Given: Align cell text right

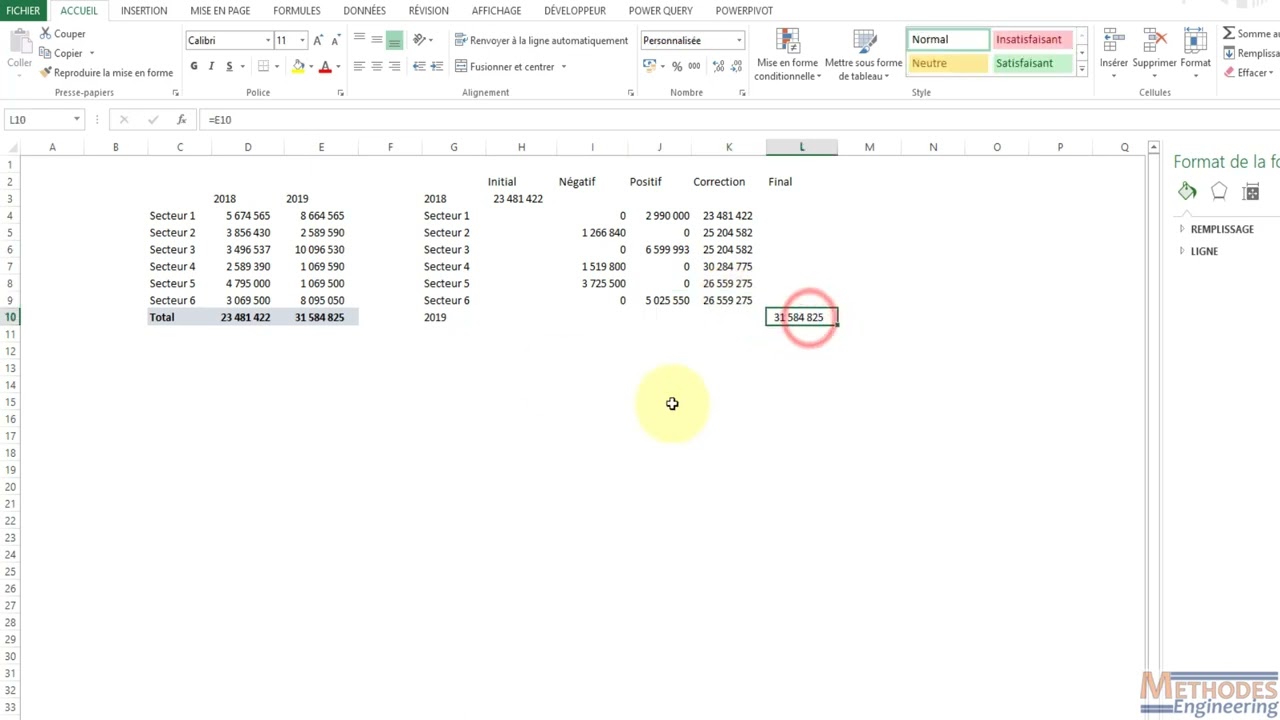Looking at the screenshot, I should point(394,66).
